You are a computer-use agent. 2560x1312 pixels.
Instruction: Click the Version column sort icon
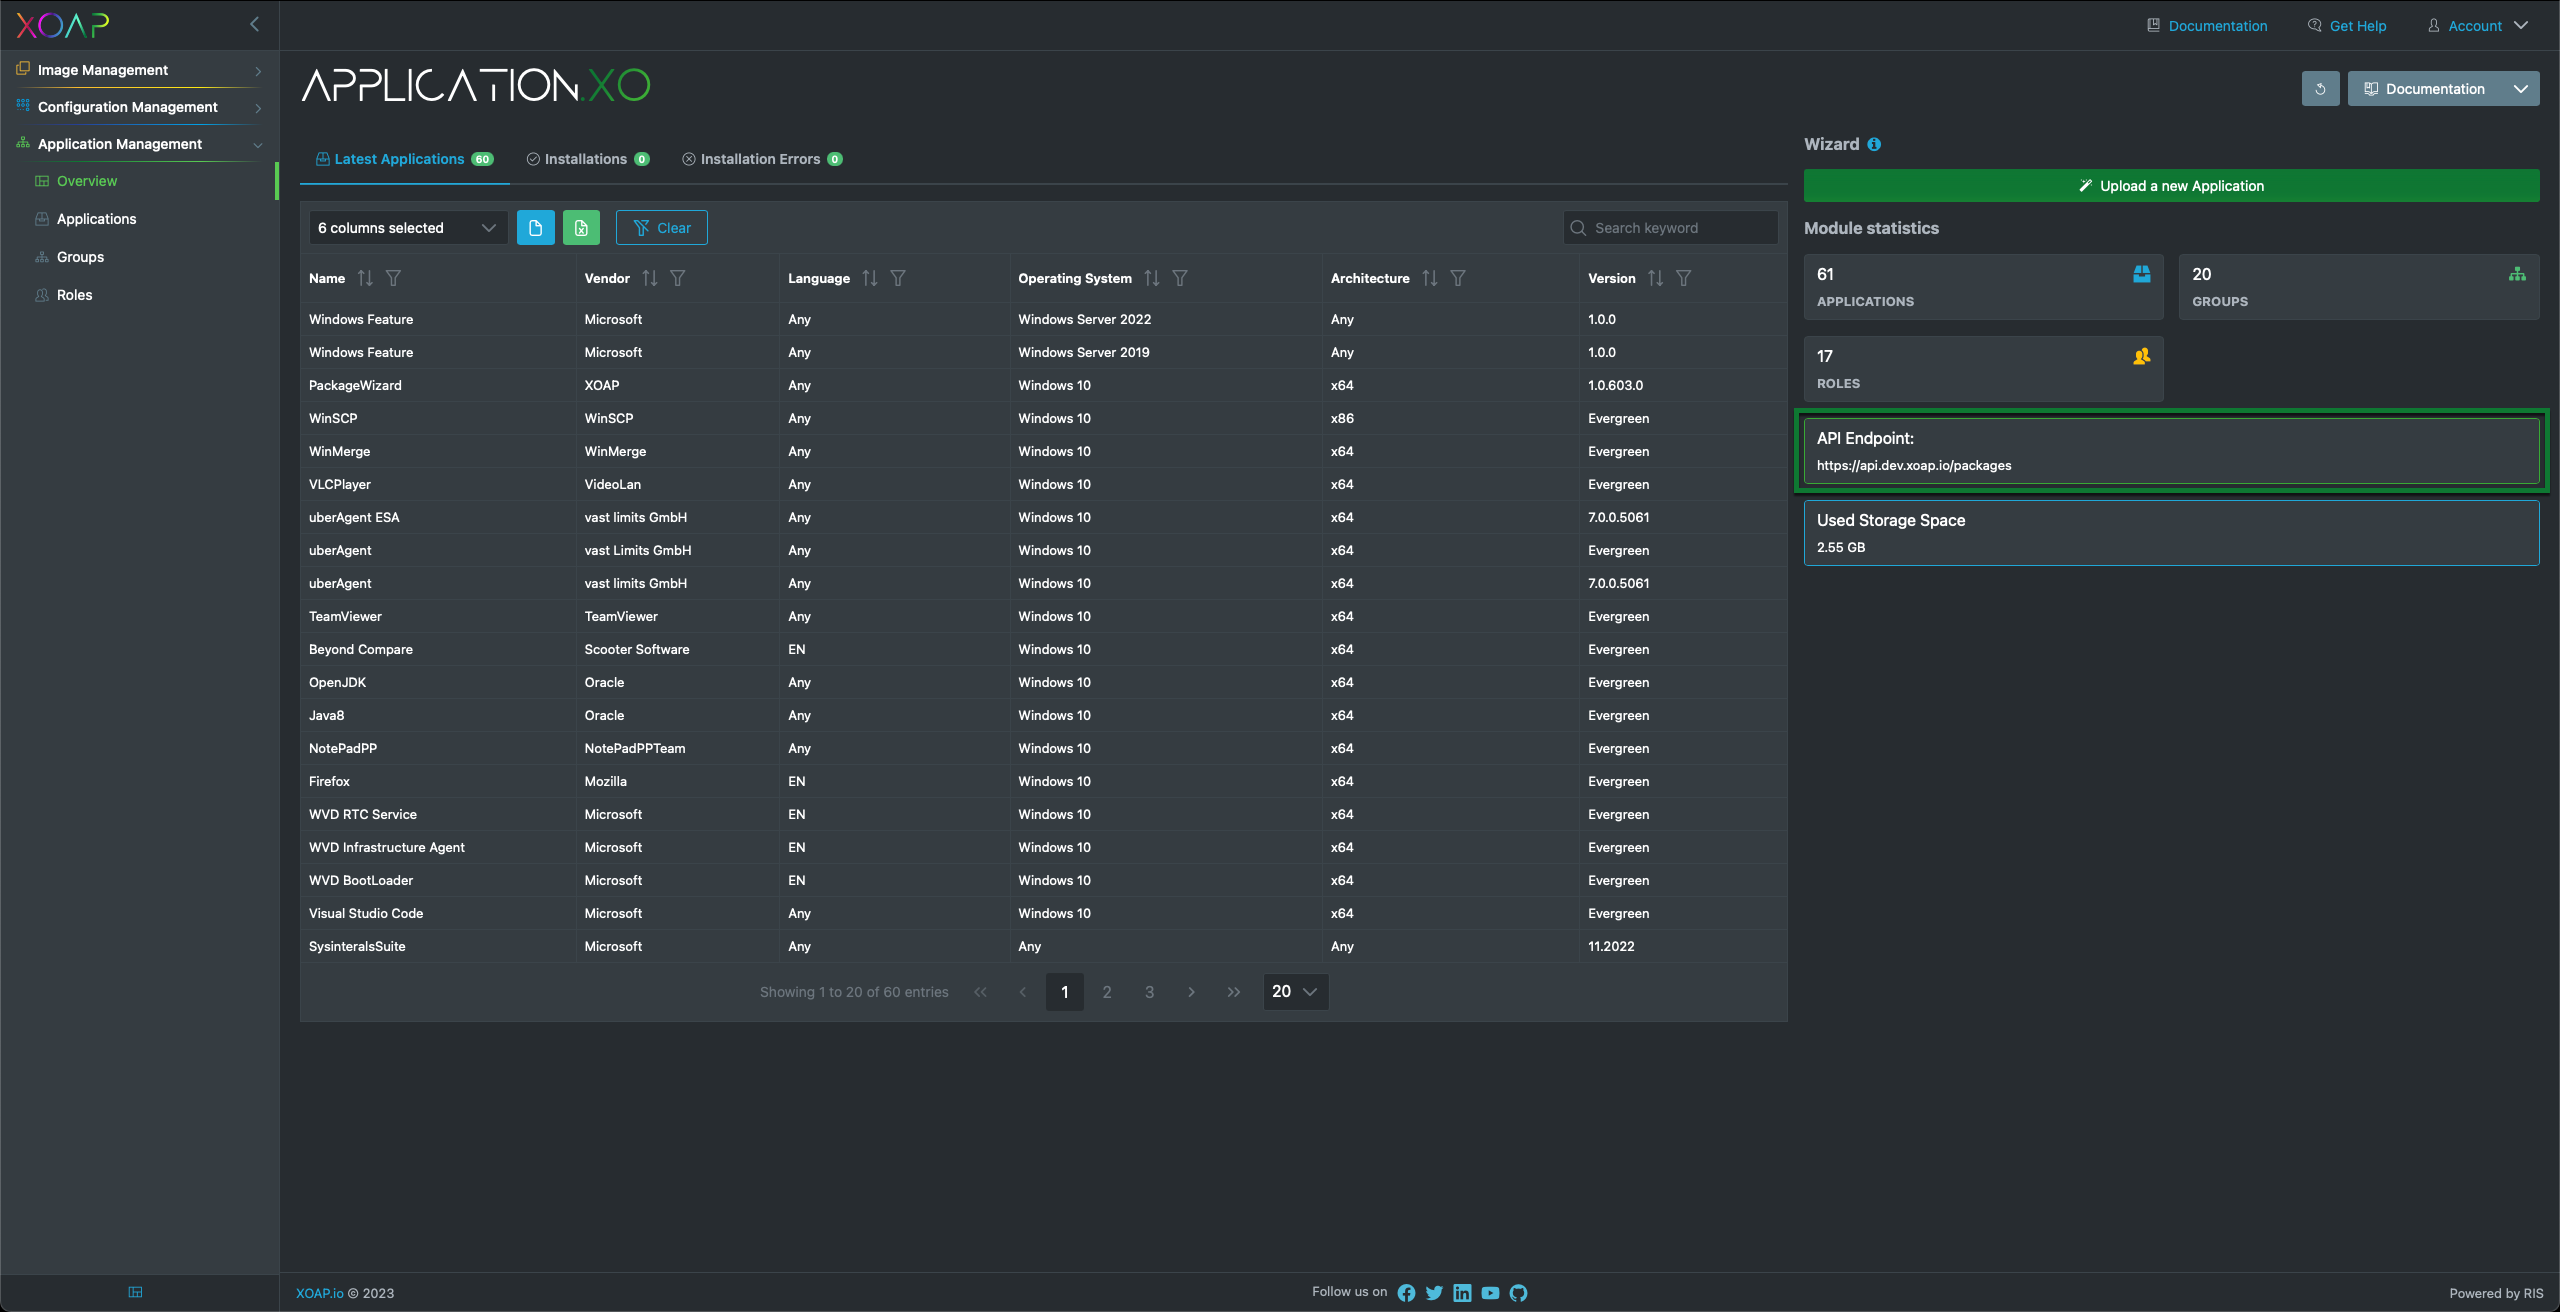1656,278
